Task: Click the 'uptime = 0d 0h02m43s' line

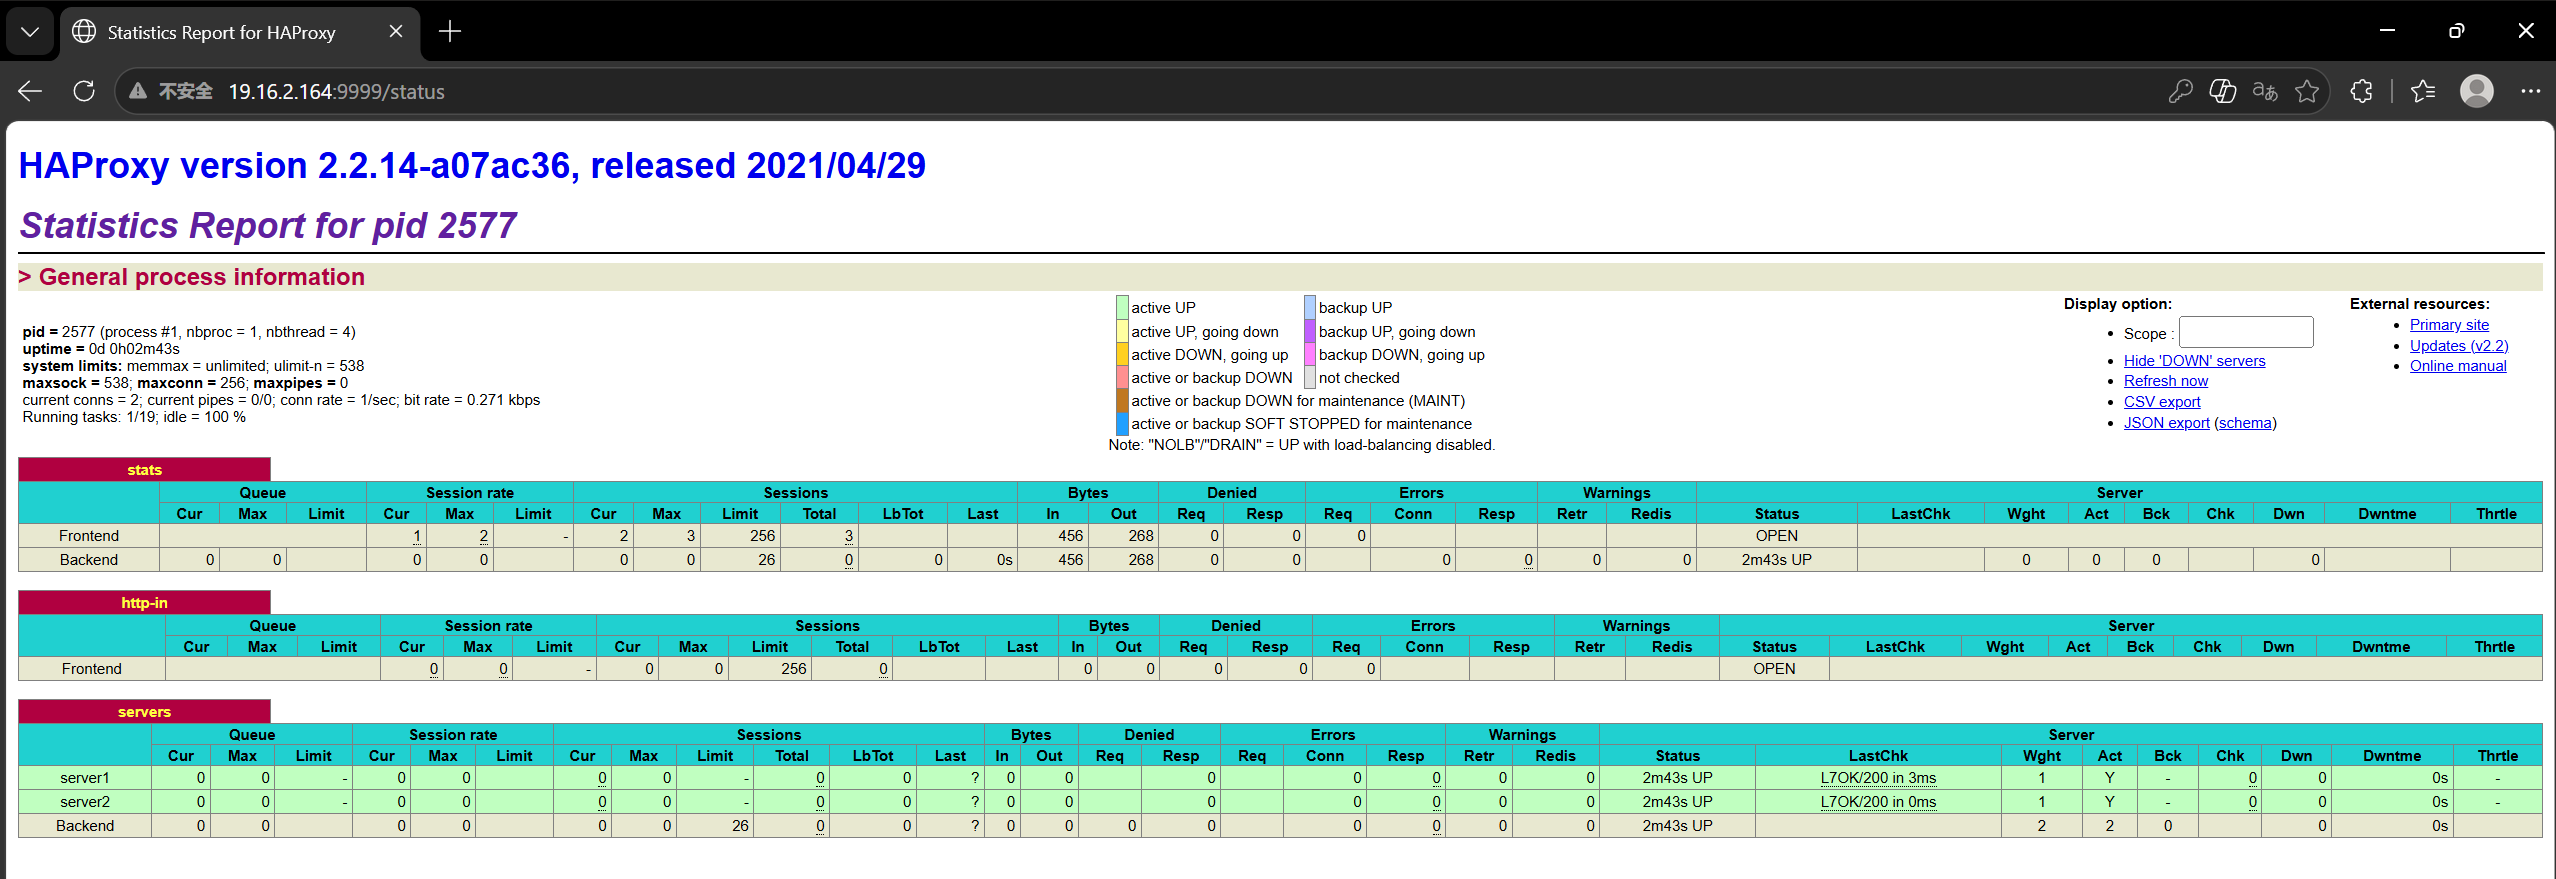Action: click(x=101, y=349)
